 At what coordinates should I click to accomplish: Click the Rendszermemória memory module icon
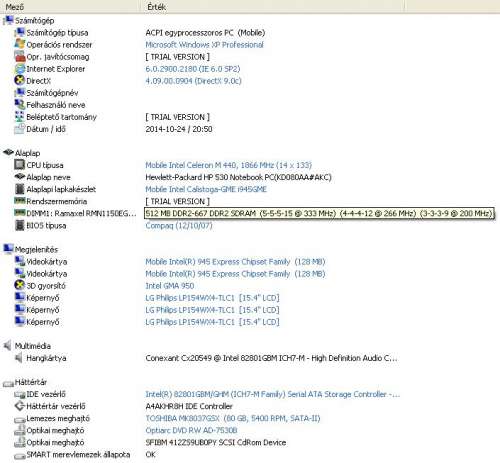pos(20,201)
